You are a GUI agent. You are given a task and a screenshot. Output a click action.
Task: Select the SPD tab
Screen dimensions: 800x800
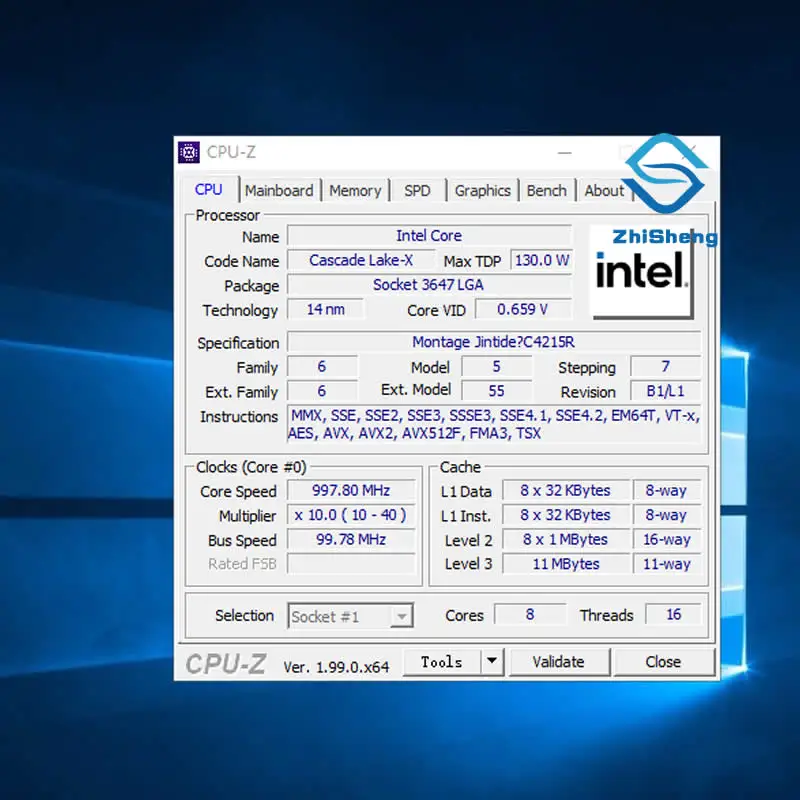pos(417,190)
